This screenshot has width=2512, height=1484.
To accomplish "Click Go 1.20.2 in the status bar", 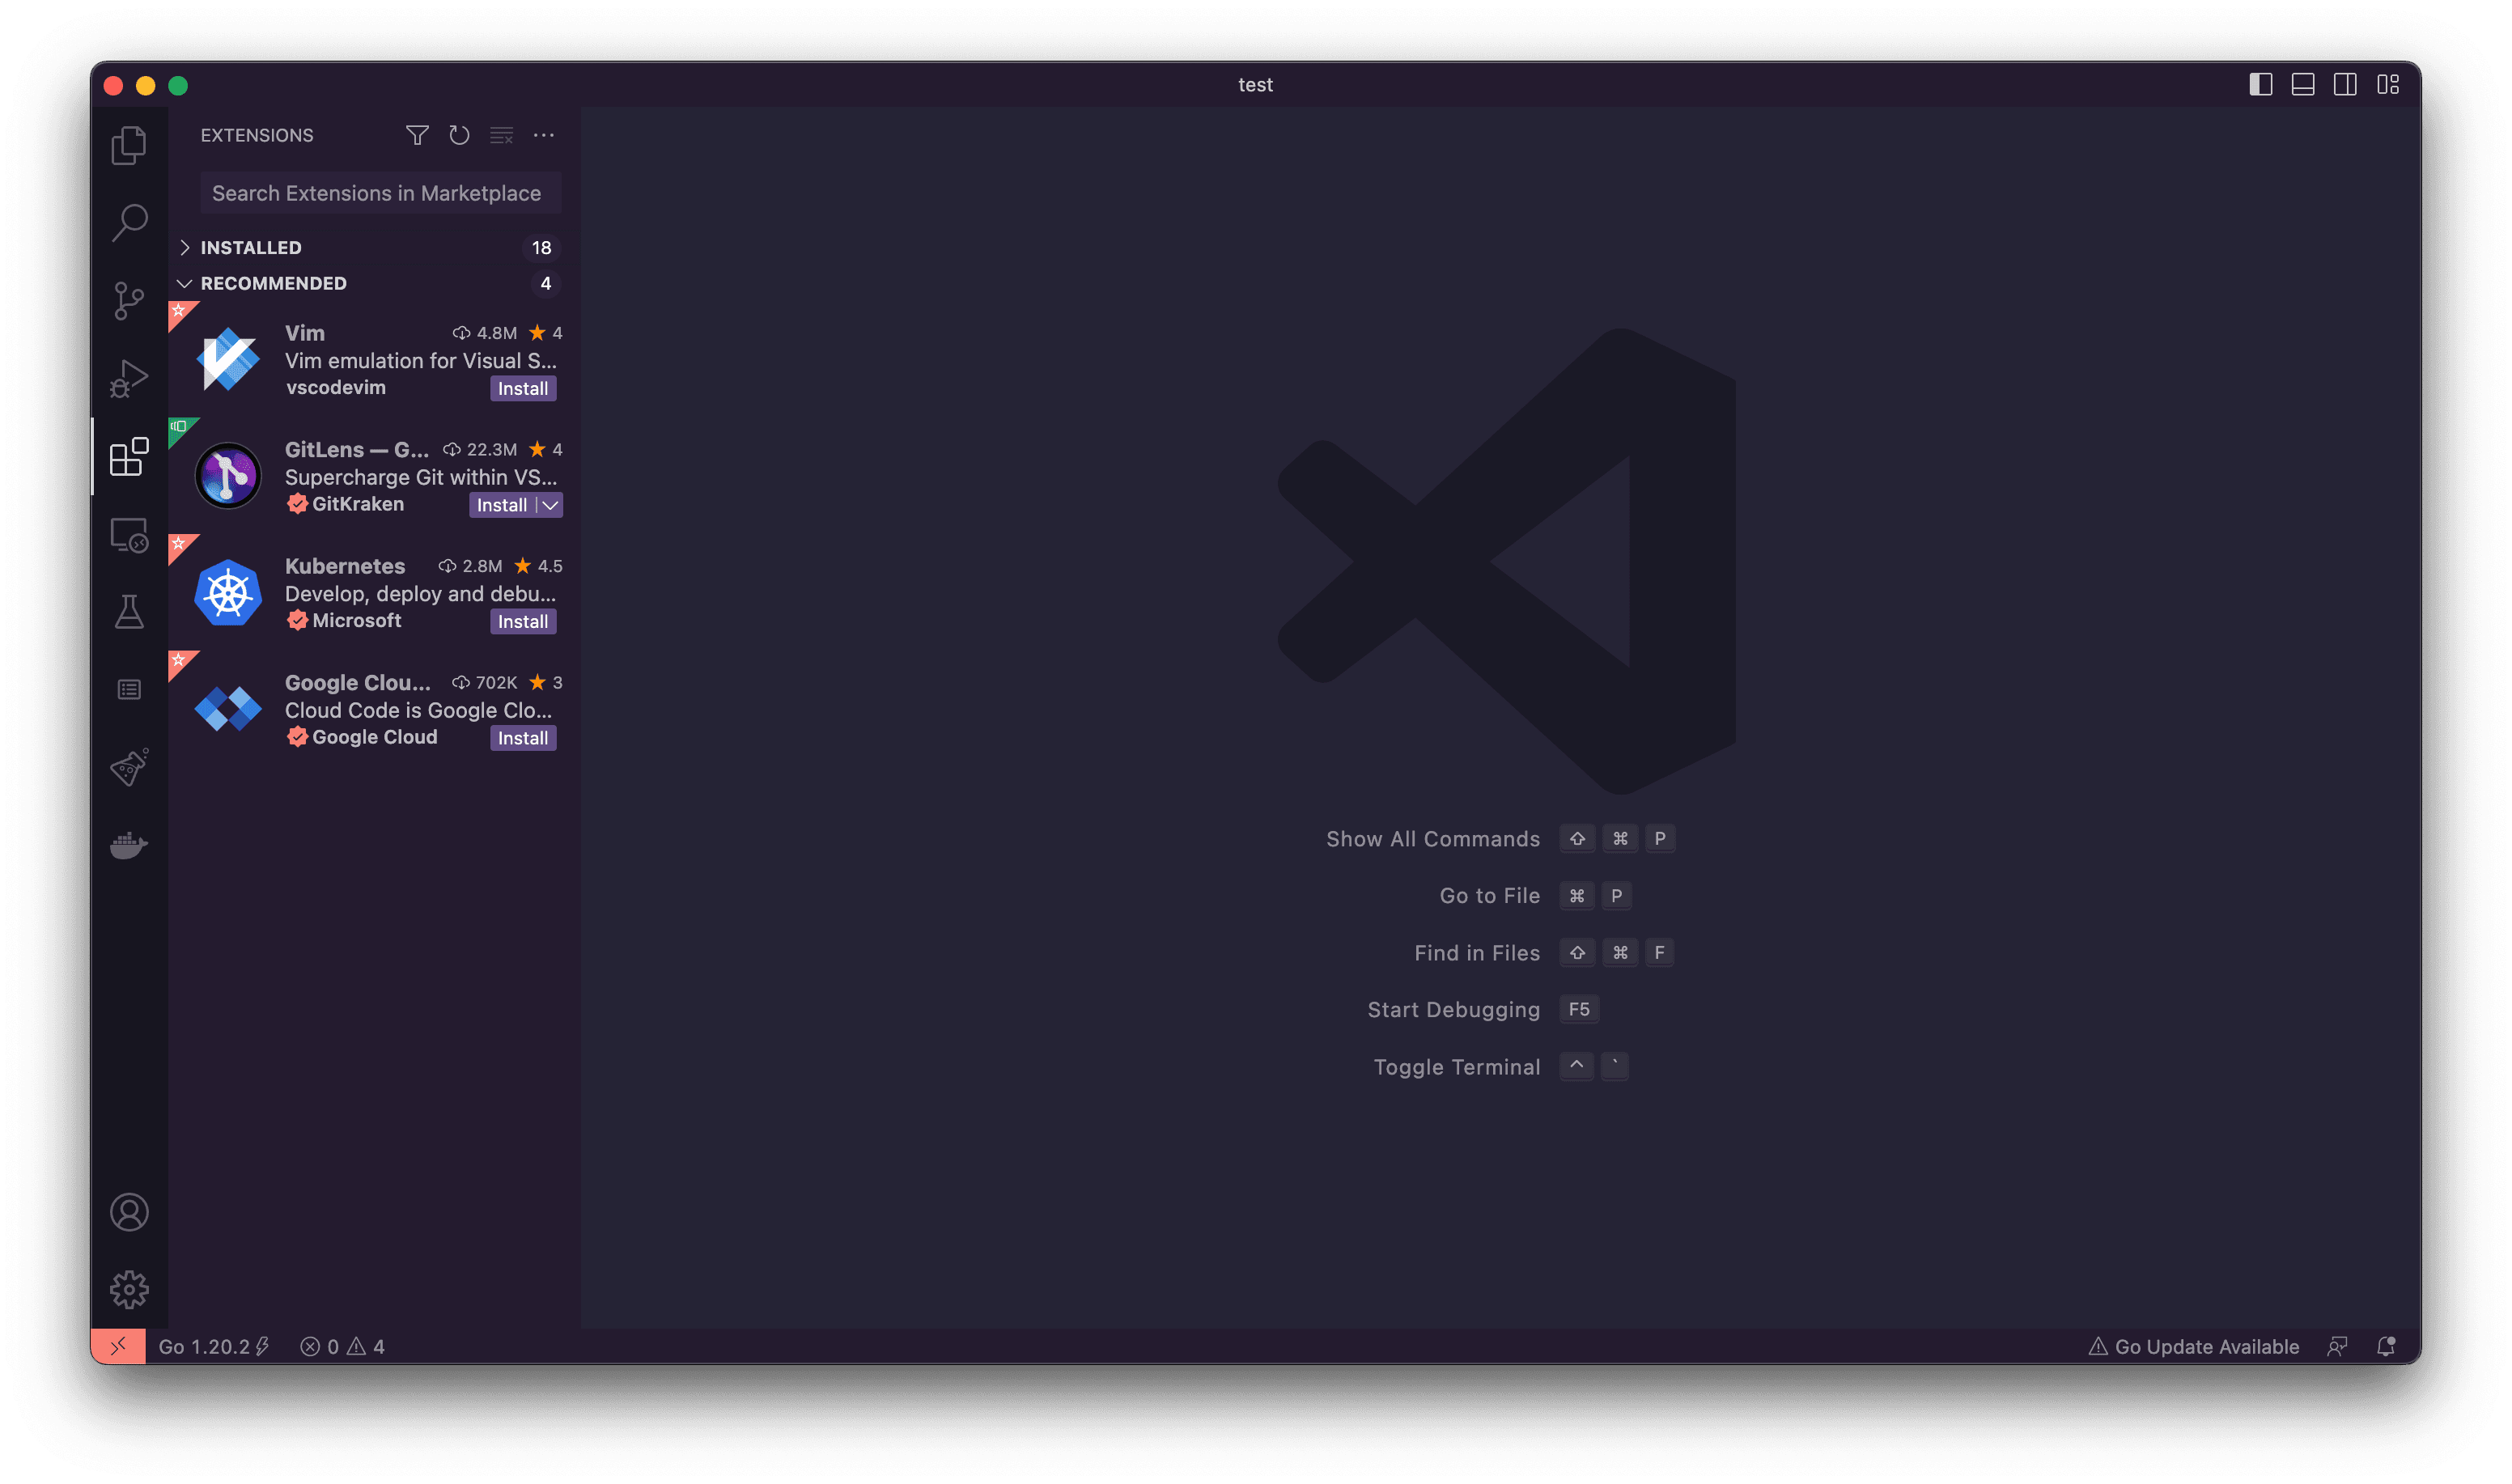I will click(x=214, y=1346).
